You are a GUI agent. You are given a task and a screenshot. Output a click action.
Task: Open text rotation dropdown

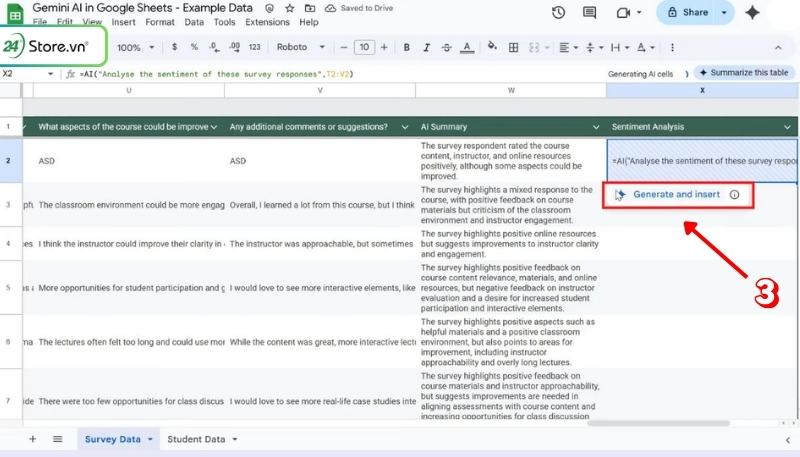tap(645, 47)
